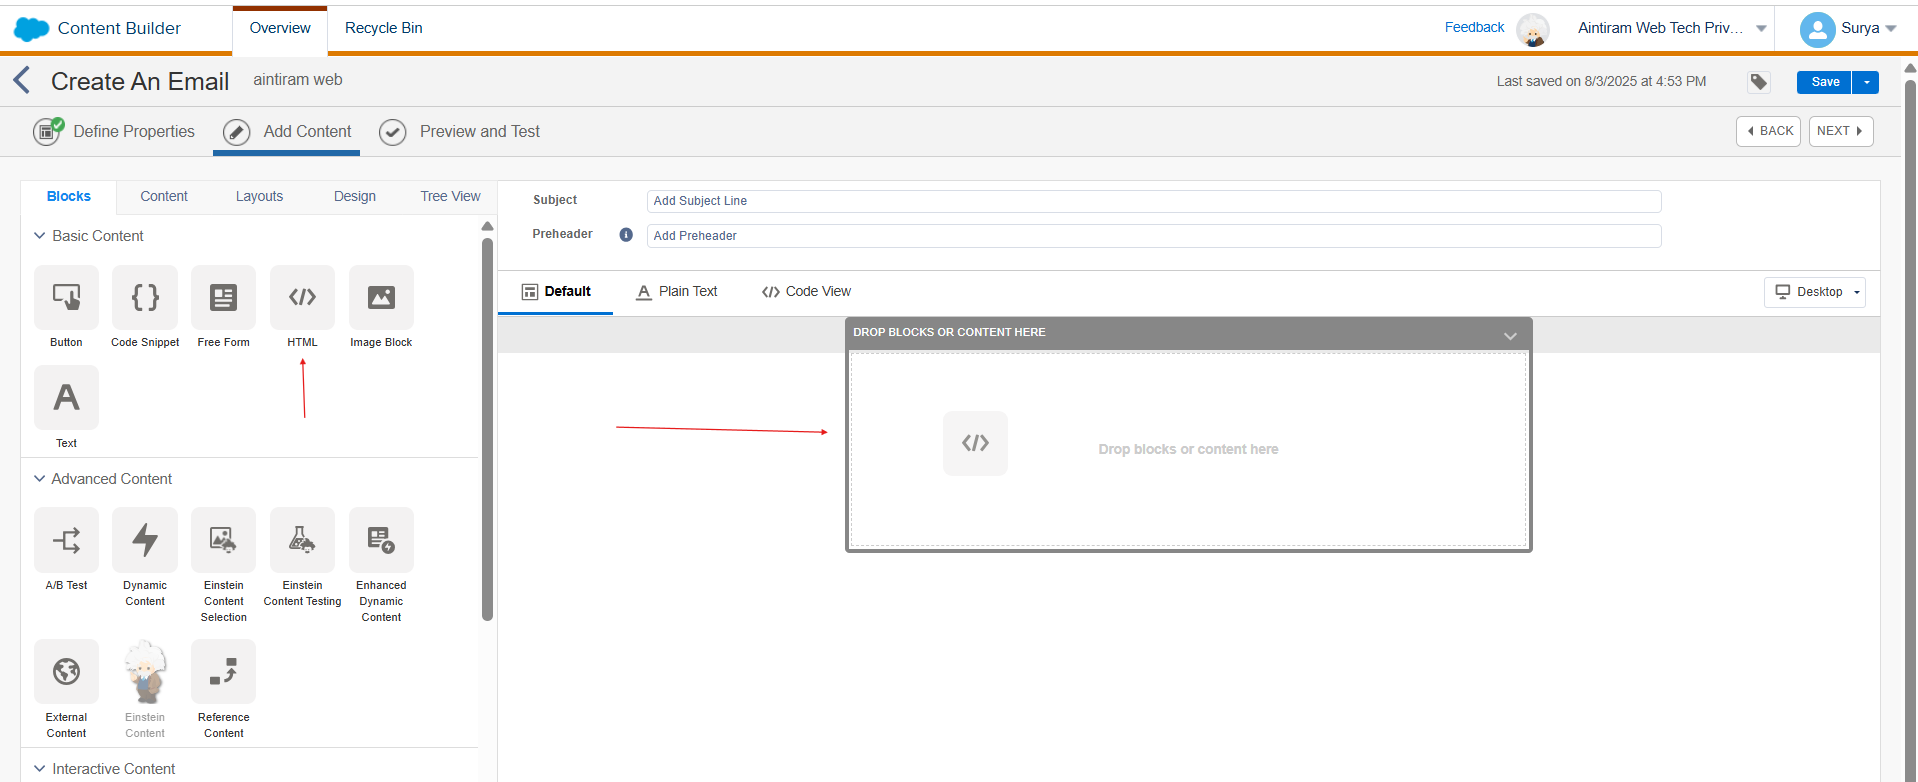Select the Reference Content block
1918x782 pixels.
point(223,672)
